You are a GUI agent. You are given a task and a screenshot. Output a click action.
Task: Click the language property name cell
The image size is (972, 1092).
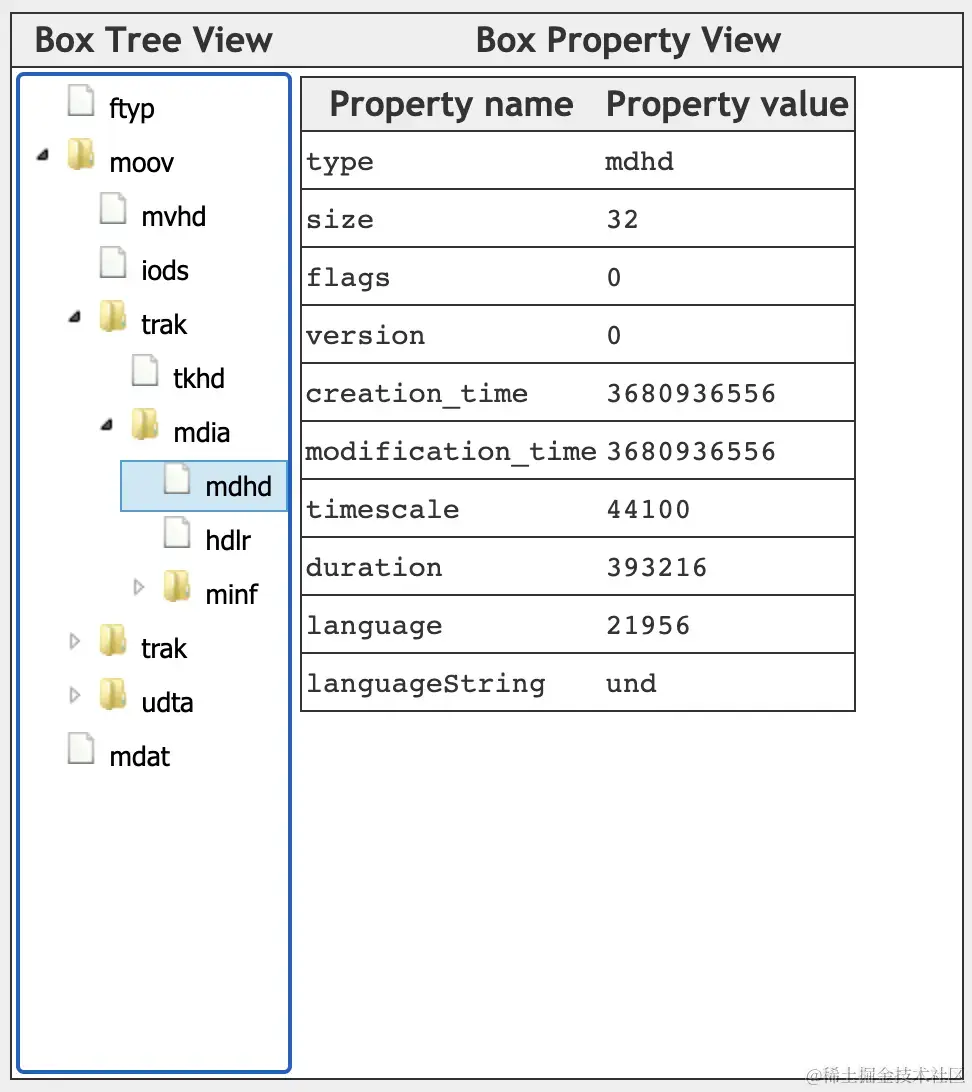pos(451,624)
